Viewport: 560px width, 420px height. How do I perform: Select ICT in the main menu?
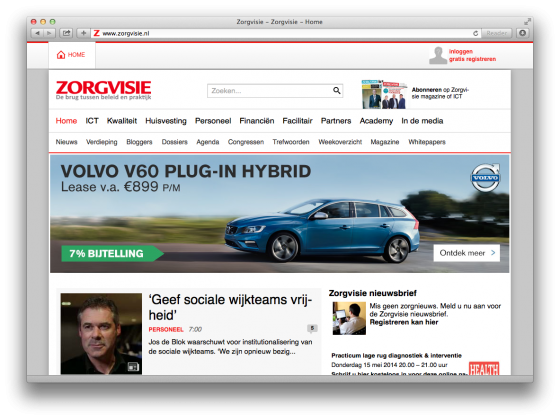(92, 121)
